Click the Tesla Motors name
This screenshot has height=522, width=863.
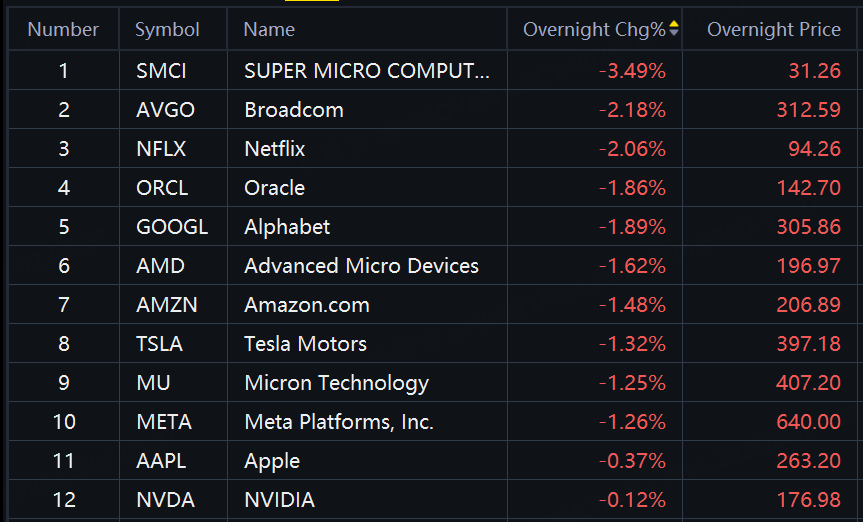(305, 344)
